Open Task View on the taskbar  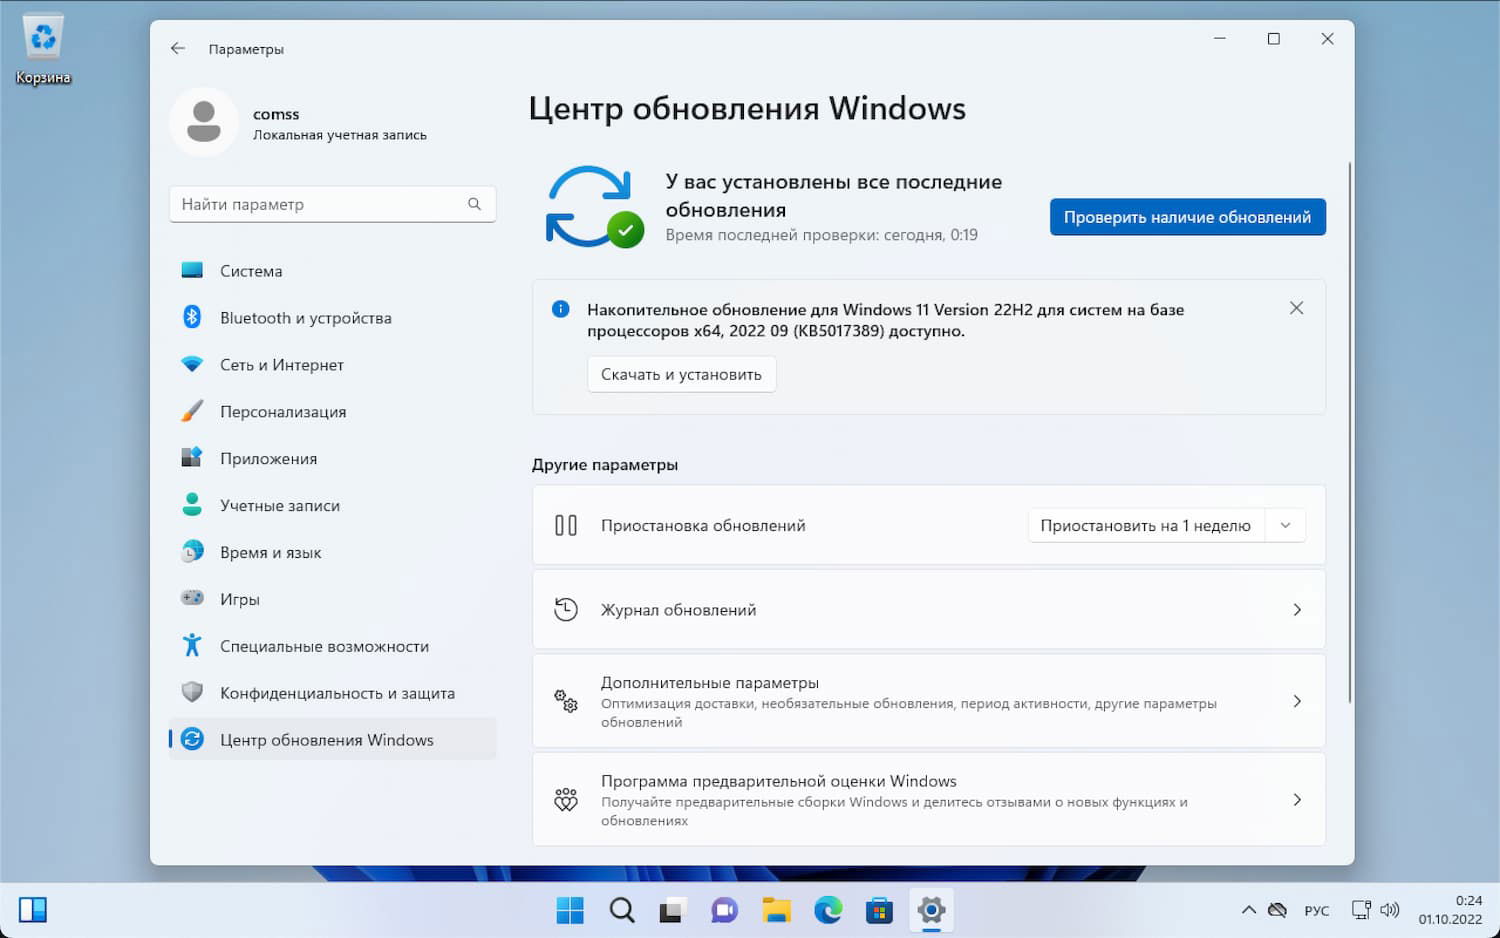671,911
